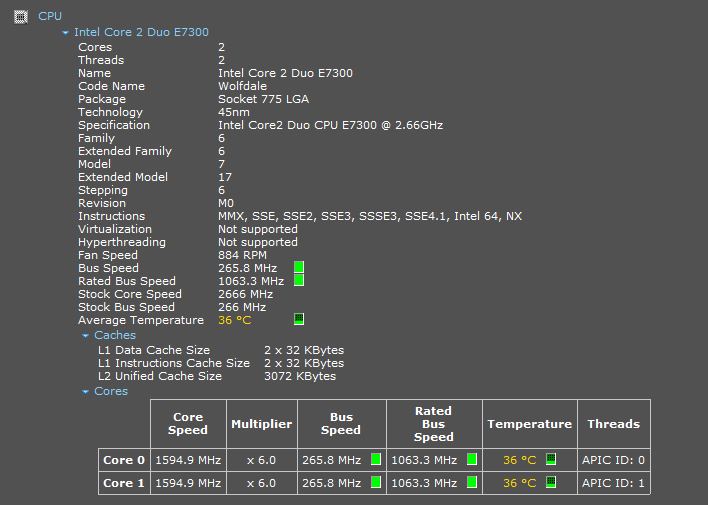Click the Rated Bus Speed column header

[x=434, y=424]
